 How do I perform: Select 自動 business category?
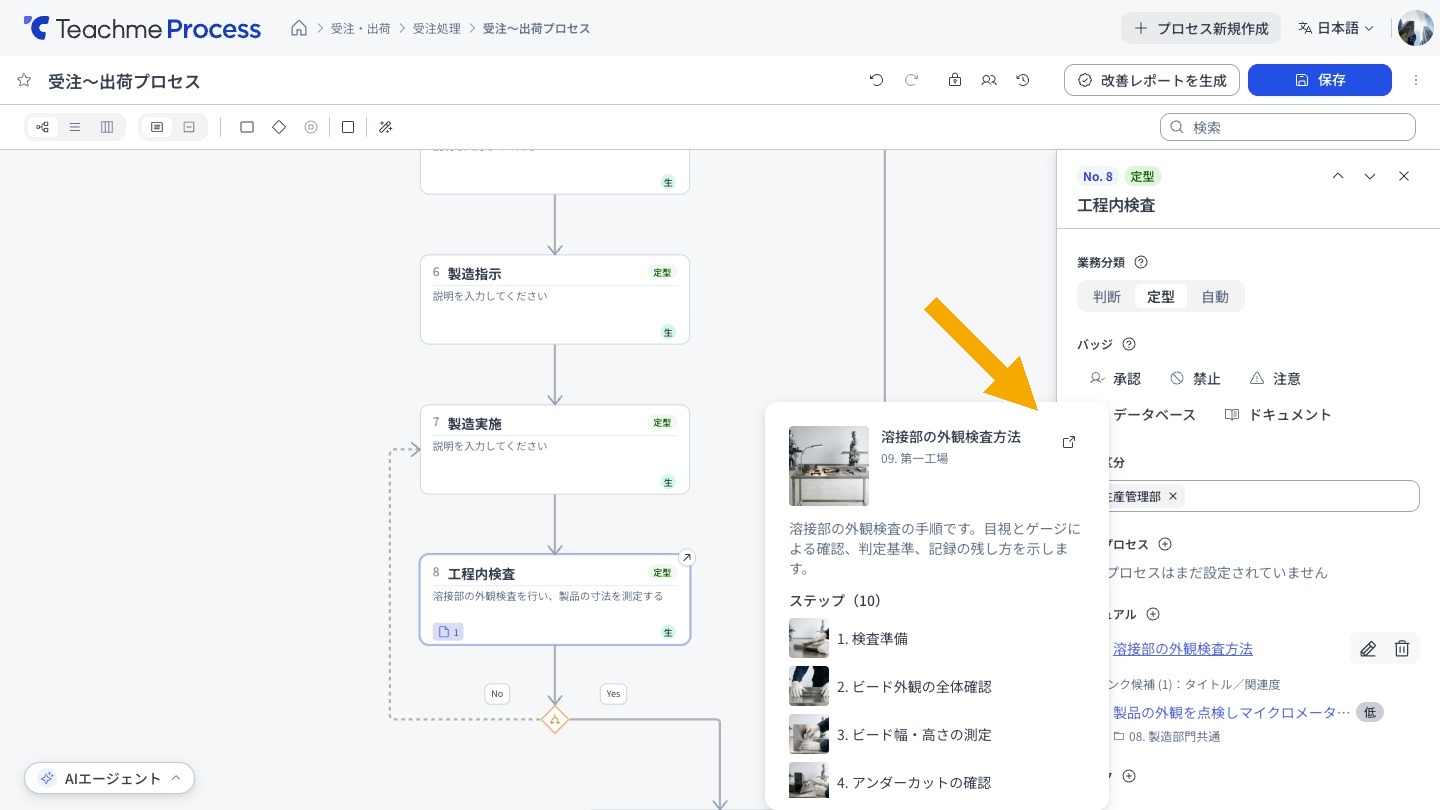click(x=1215, y=296)
